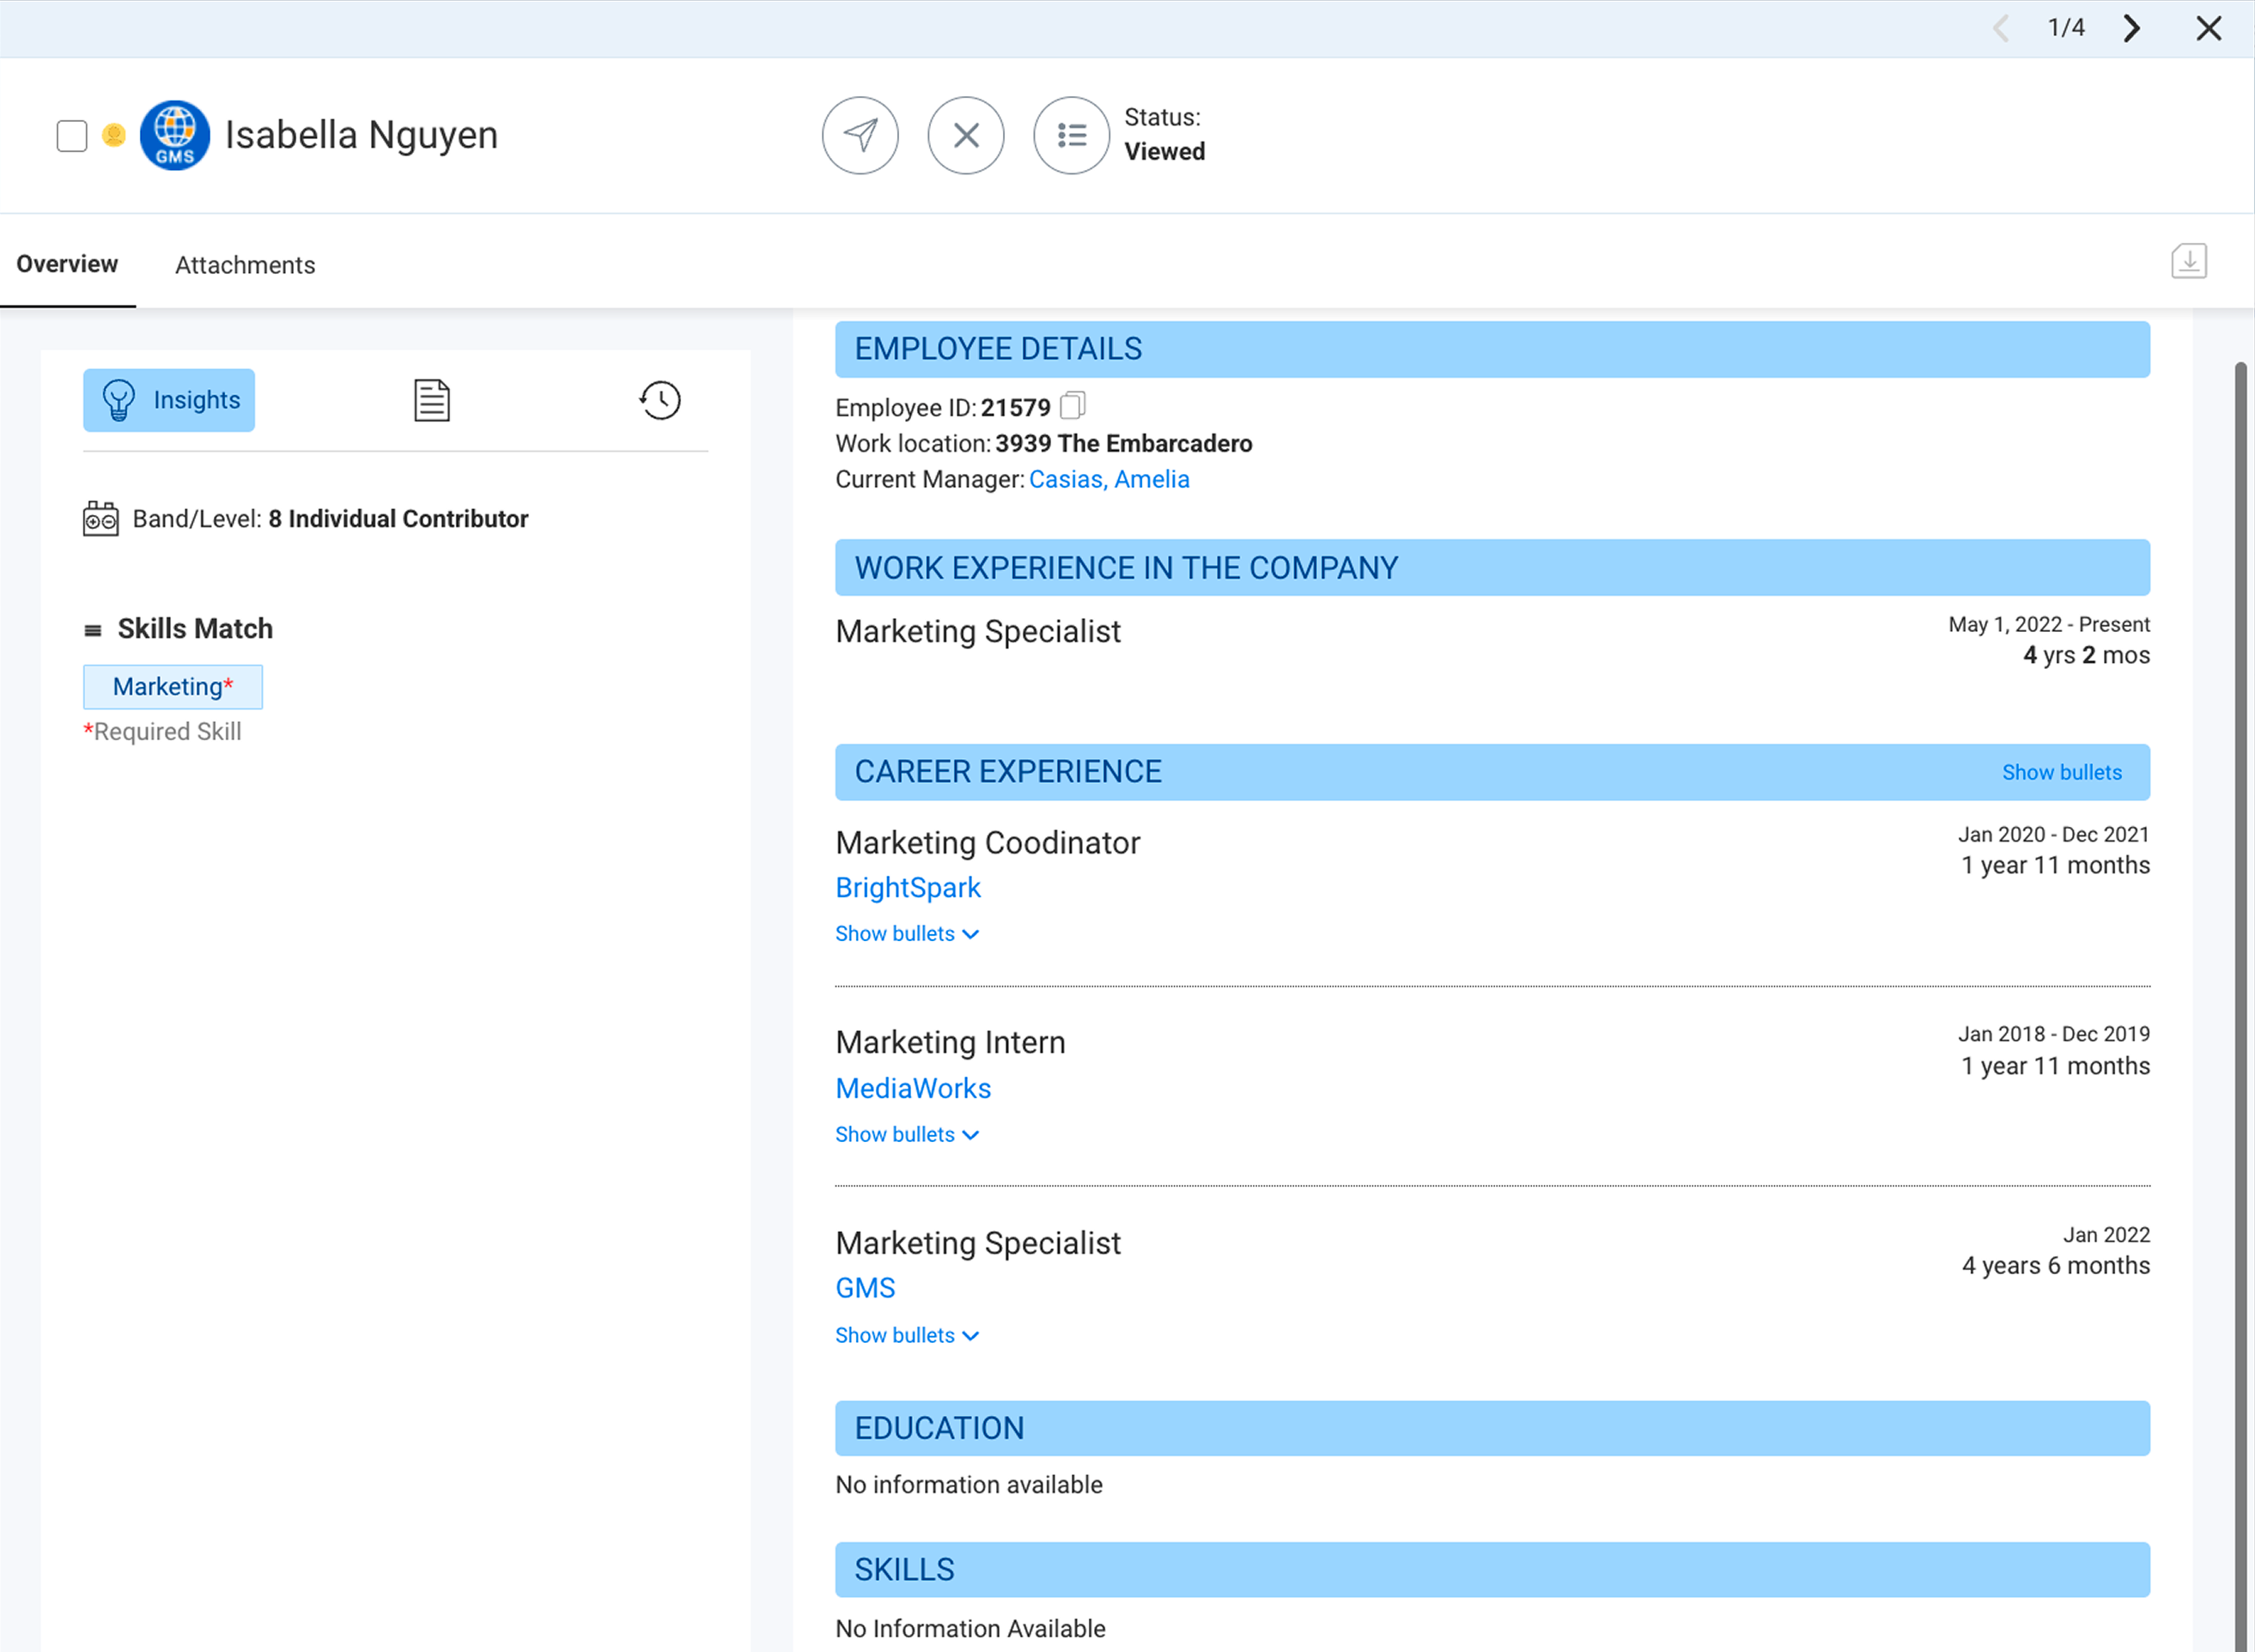Image resolution: width=2255 pixels, height=1652 pixels.
Task: Select the Insights lightbulb tab
Action: (x=169, y=400)
